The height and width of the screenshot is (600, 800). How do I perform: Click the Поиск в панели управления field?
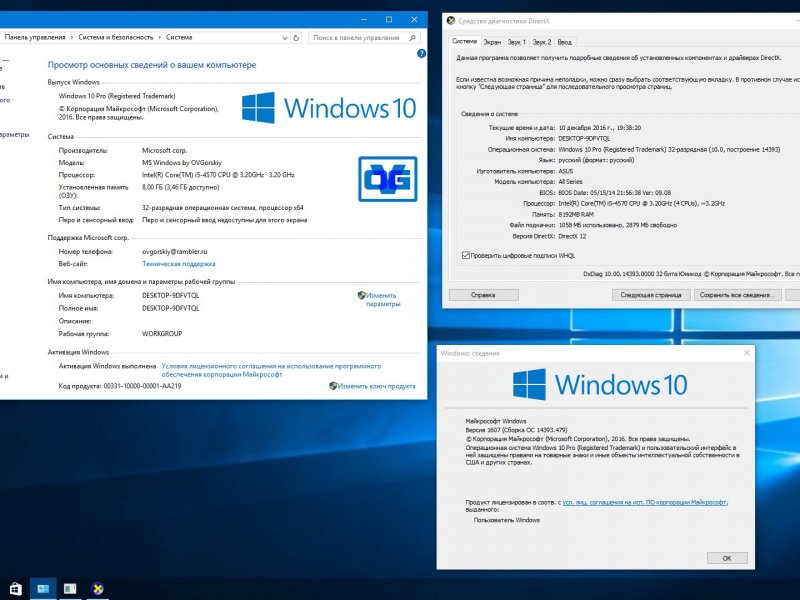tap(364, 38)
